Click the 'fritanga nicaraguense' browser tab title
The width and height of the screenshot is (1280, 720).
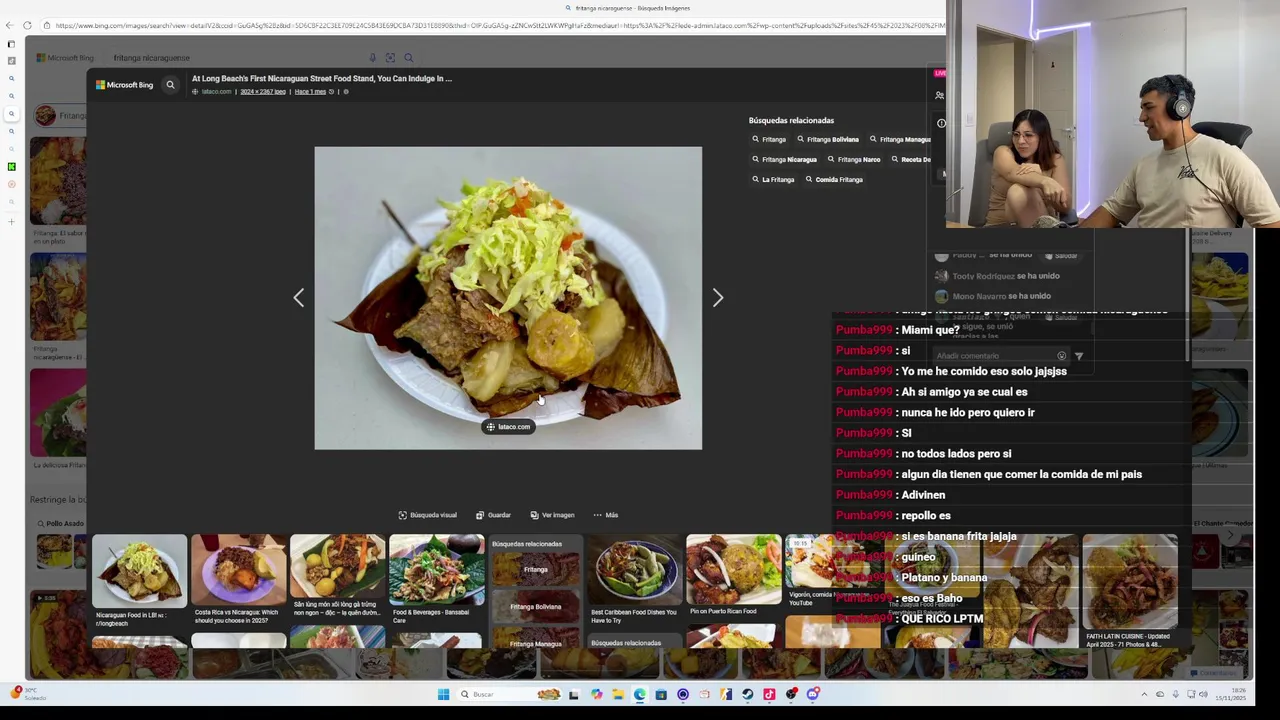(x=632, y=8)
